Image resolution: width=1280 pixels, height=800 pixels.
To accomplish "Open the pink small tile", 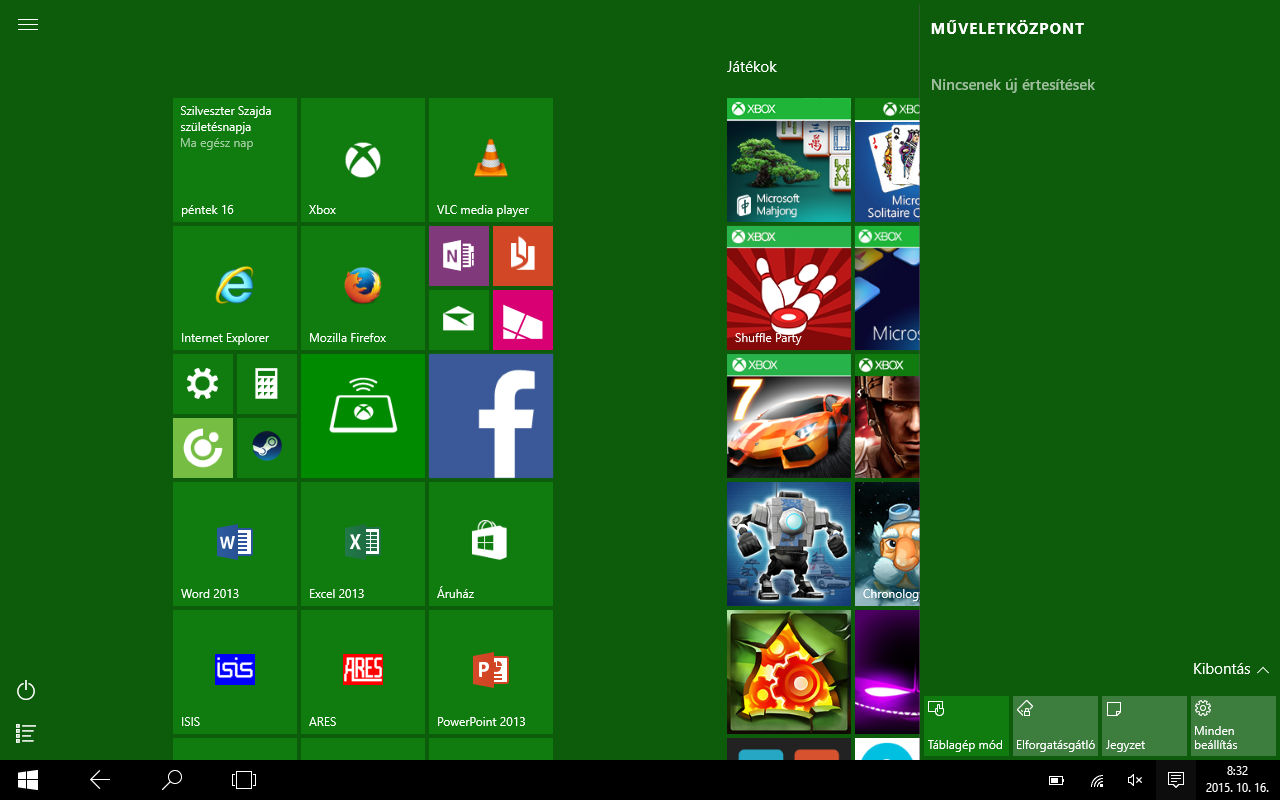I will [x=523, y=320].
